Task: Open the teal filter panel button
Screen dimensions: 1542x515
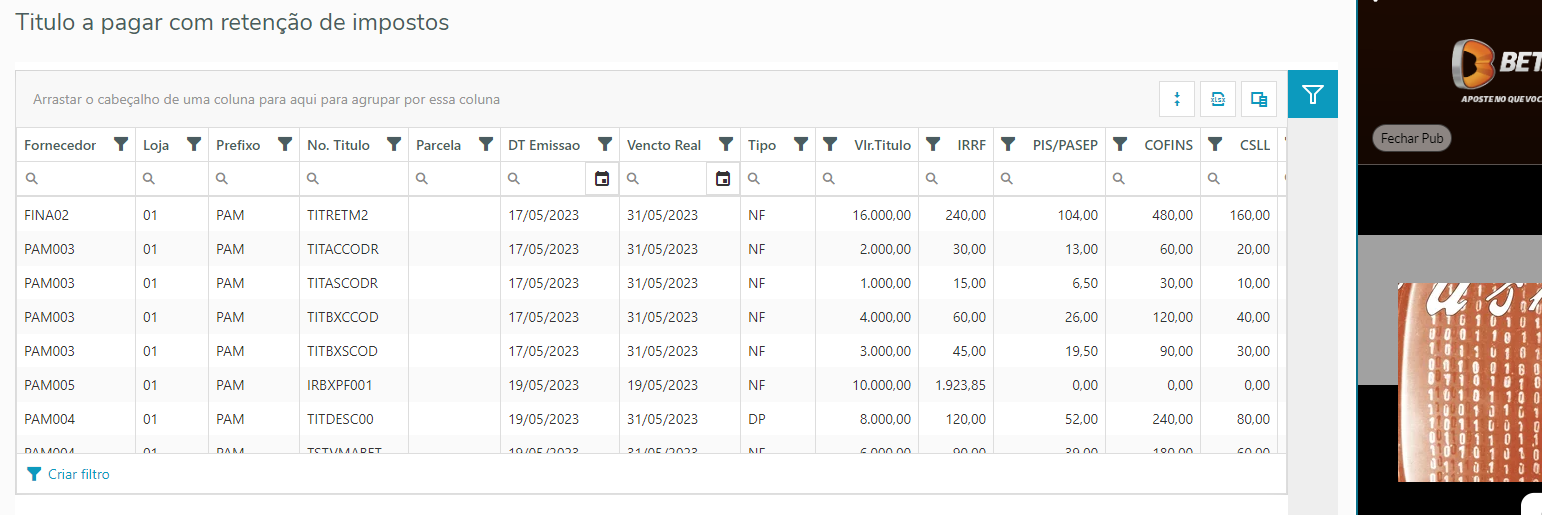Action: point(1313,95)
